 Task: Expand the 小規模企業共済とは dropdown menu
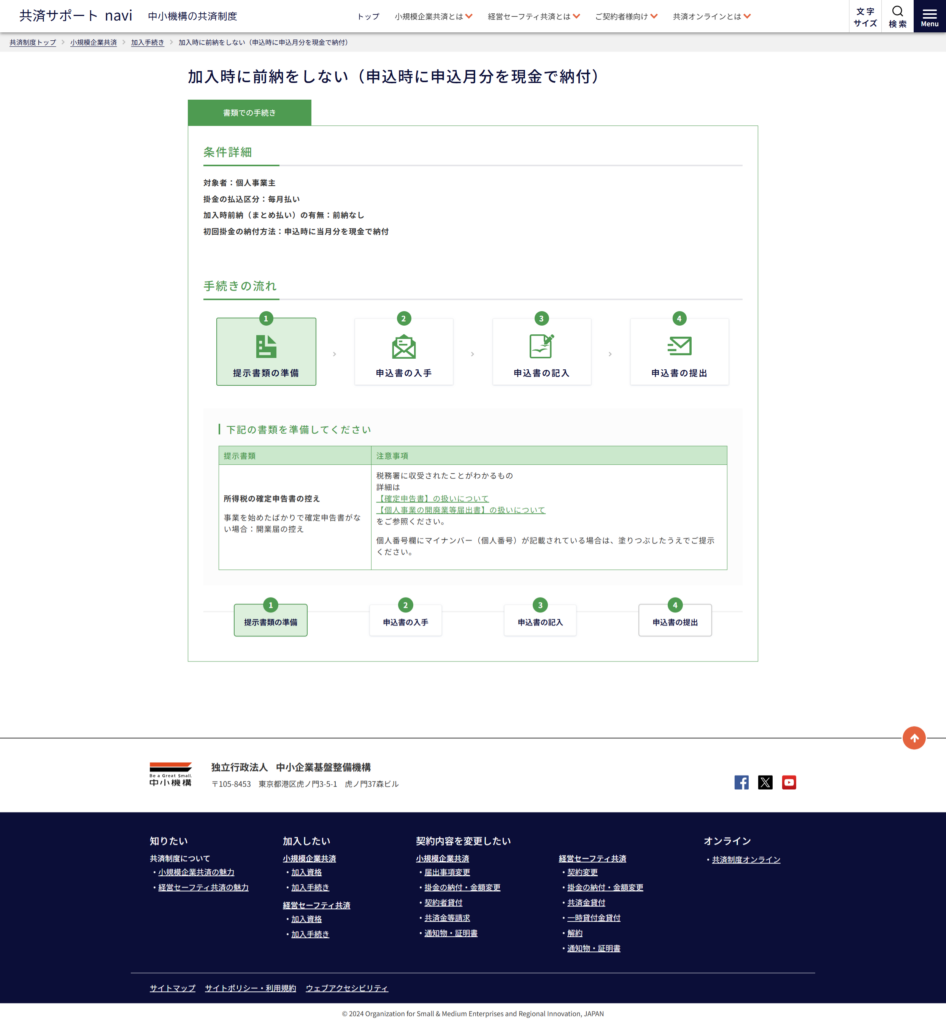point(434,16)
